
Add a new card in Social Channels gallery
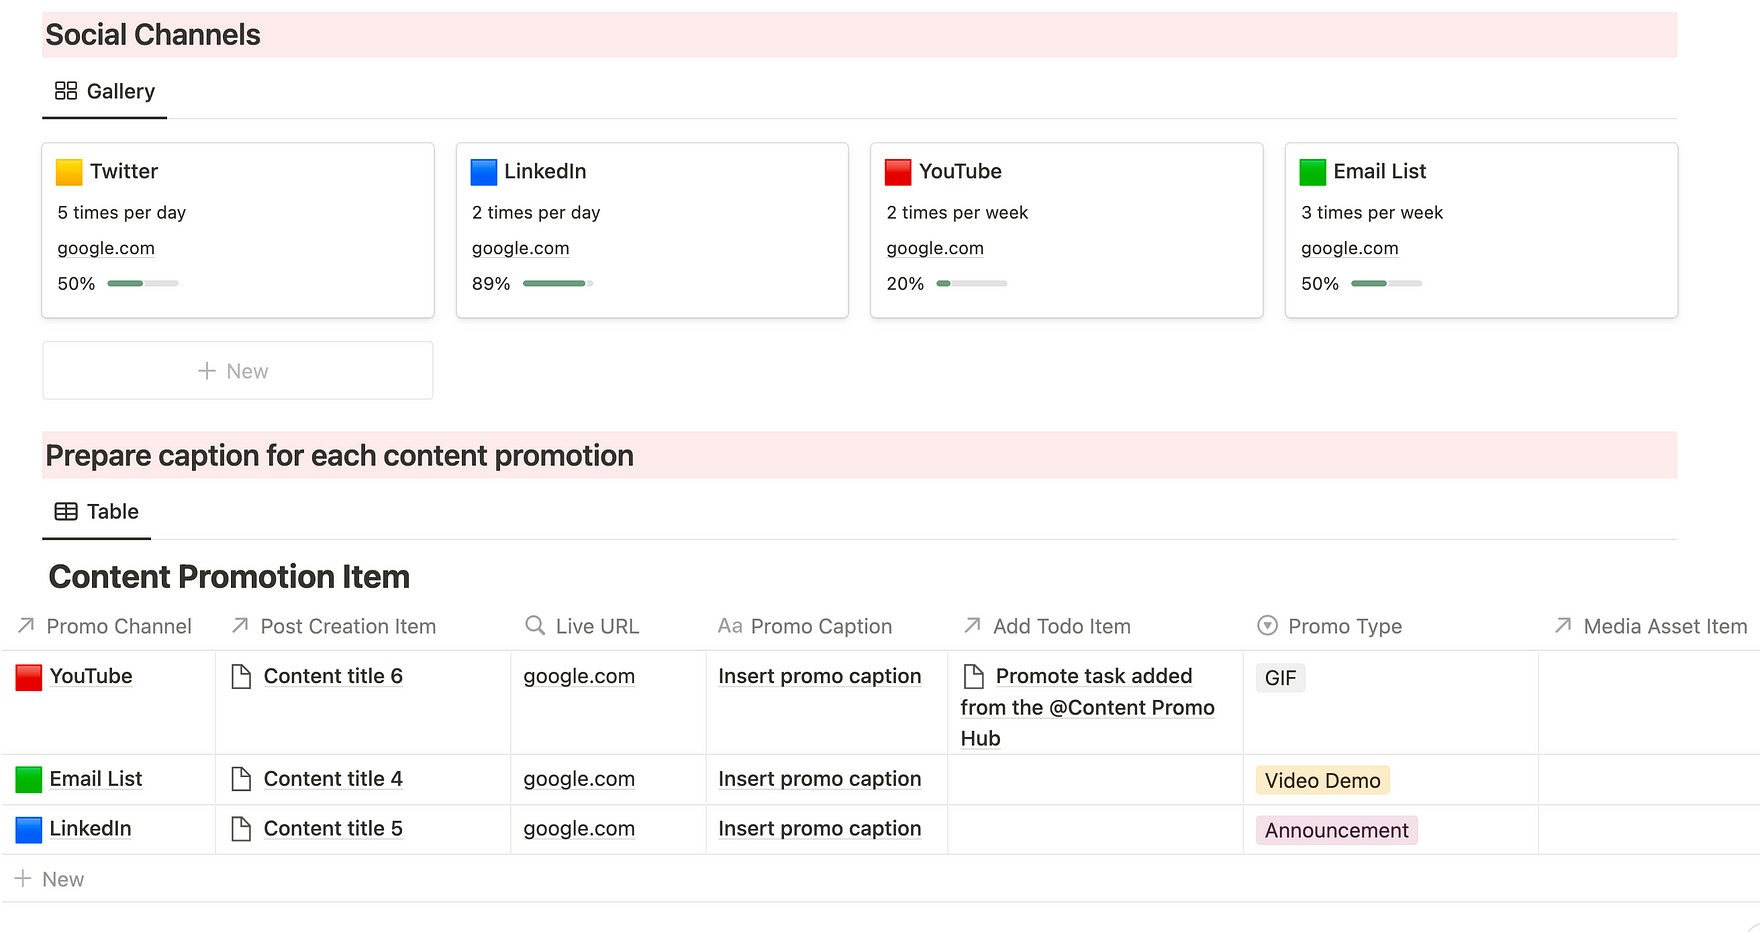[237, 371]
